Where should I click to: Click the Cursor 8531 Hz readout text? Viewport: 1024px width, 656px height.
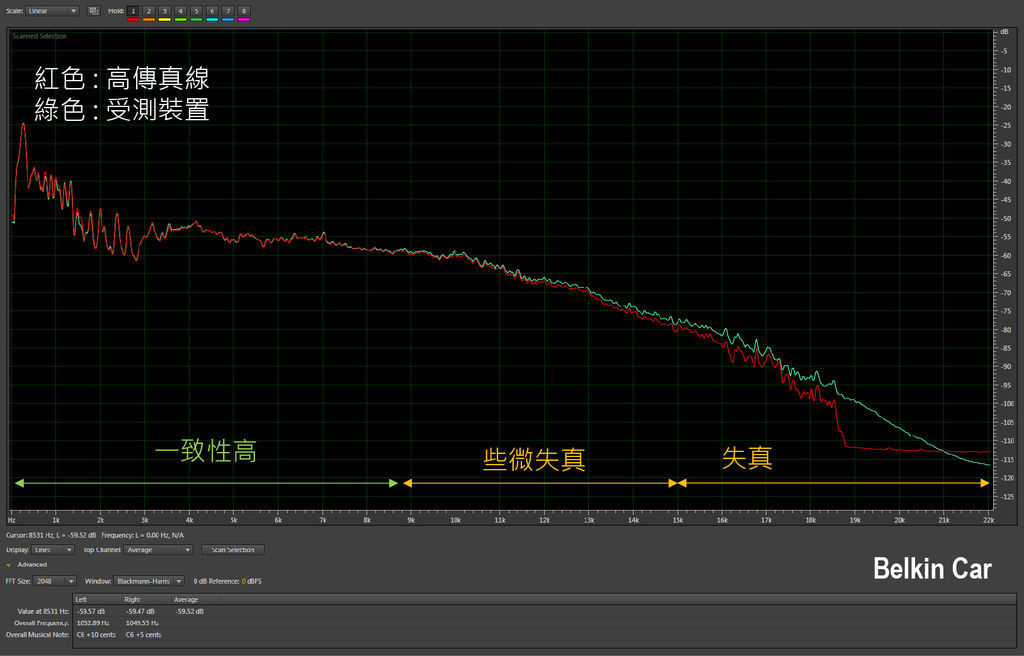coord(51,535)
